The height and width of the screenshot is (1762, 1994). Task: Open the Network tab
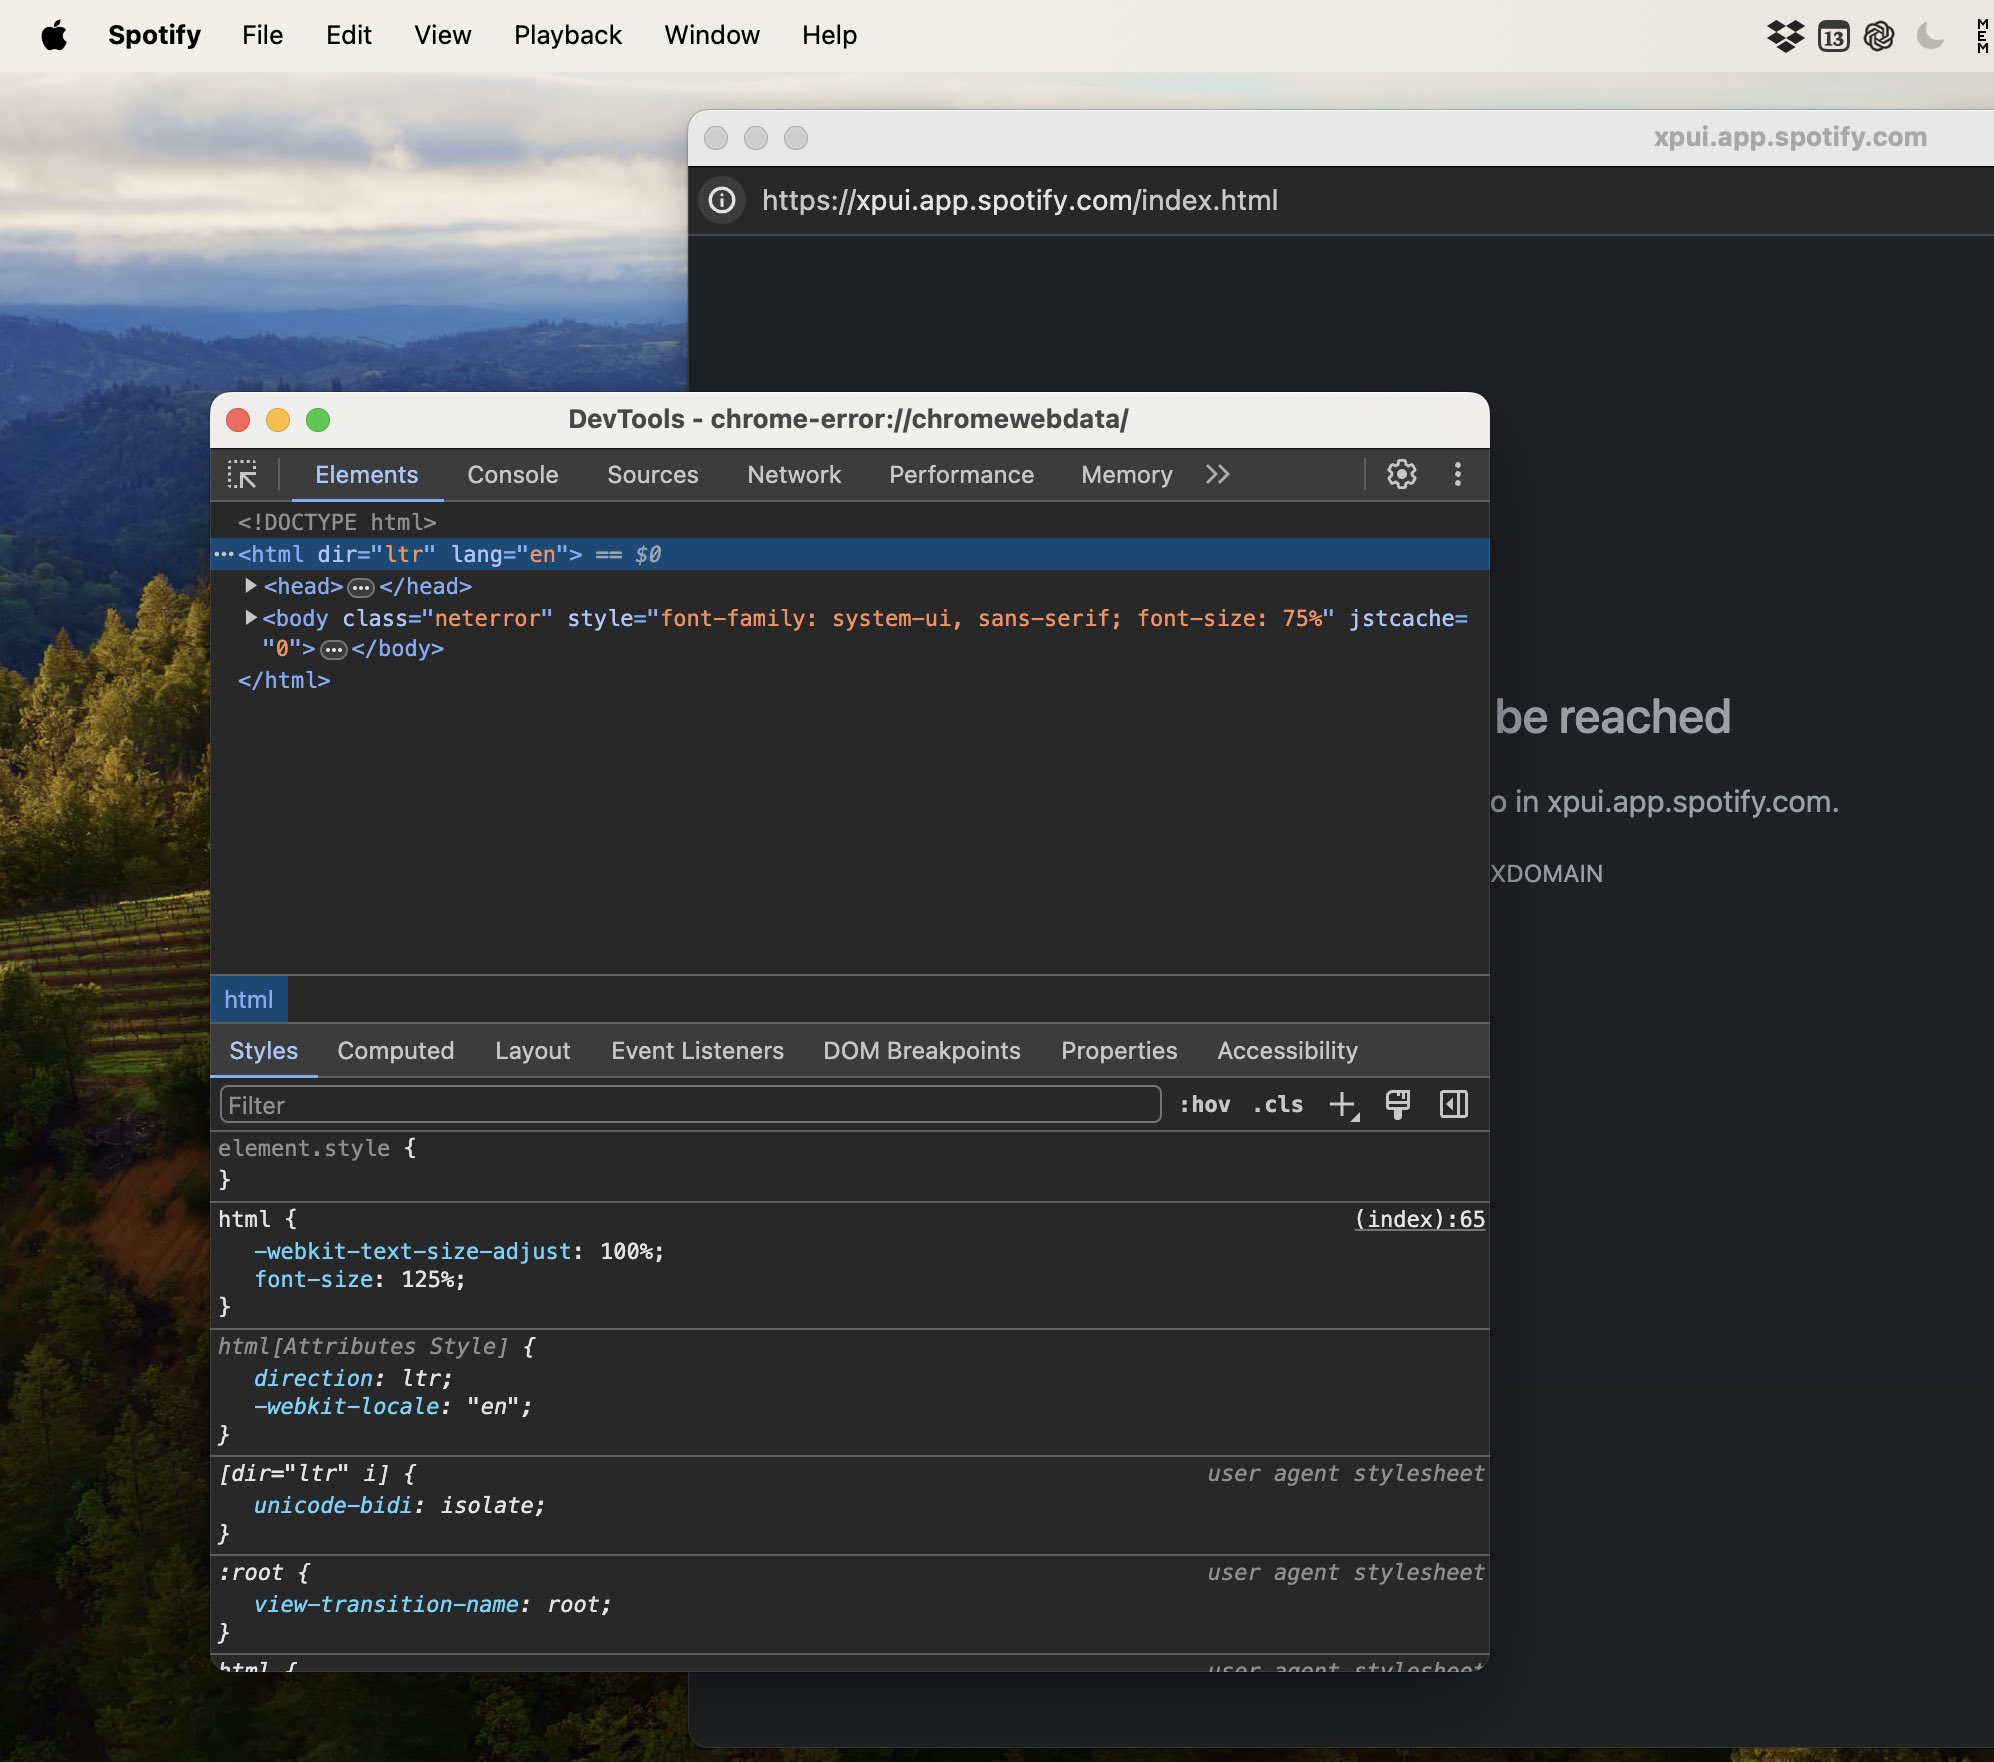click(794, 475)
